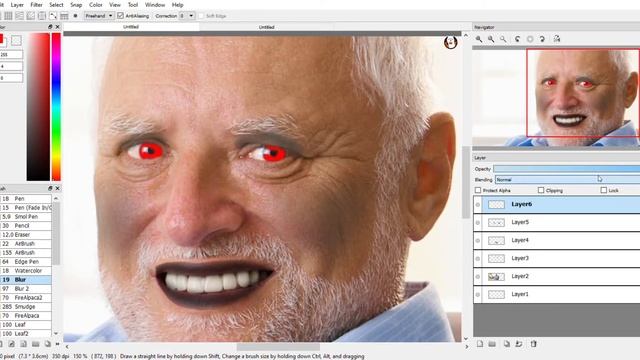Open the View menu

[115, 5]
